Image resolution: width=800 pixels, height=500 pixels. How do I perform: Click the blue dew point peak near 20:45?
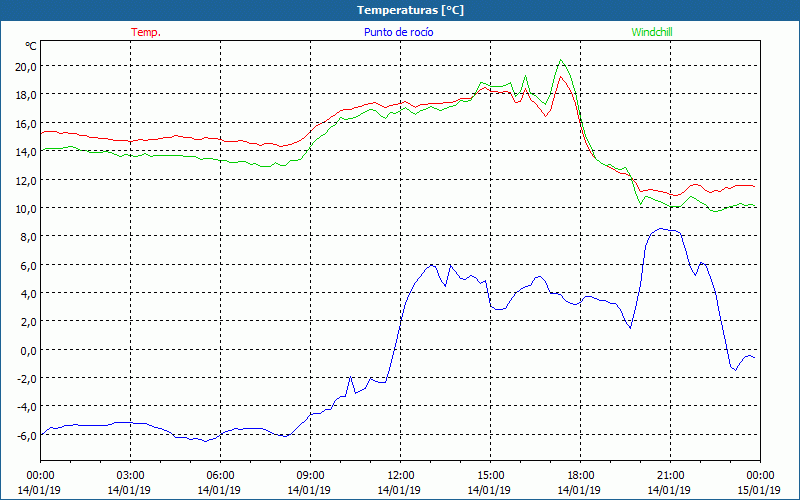click(661, 229)
